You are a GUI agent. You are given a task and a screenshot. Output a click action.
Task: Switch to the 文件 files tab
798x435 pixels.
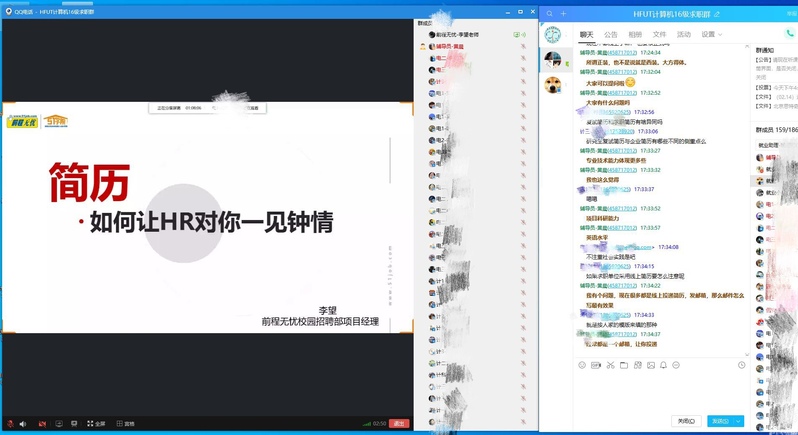[x=659, y=34]
